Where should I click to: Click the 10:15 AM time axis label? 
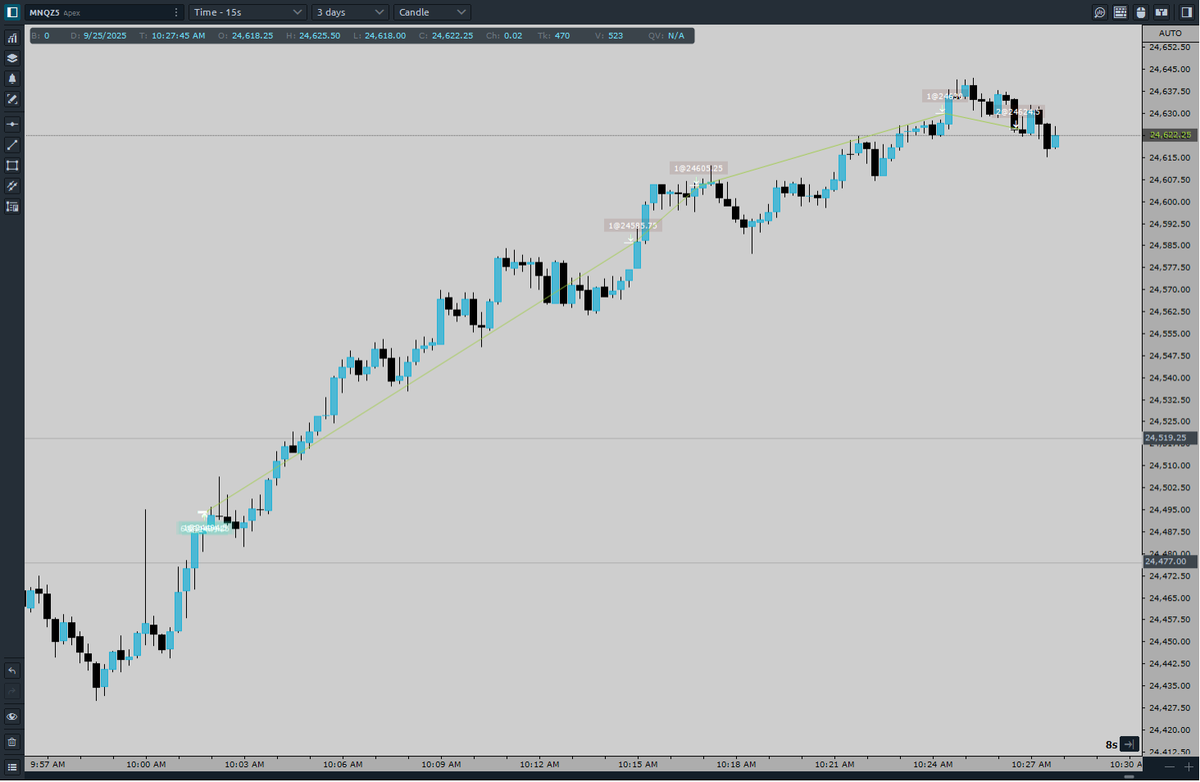638,764
